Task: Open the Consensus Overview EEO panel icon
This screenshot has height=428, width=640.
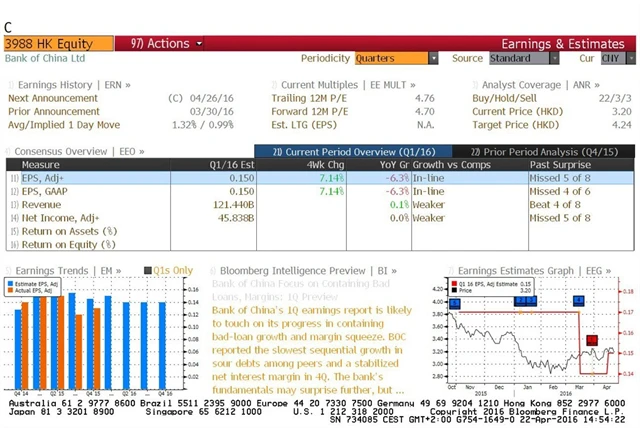Action: [x=10, y=151]
